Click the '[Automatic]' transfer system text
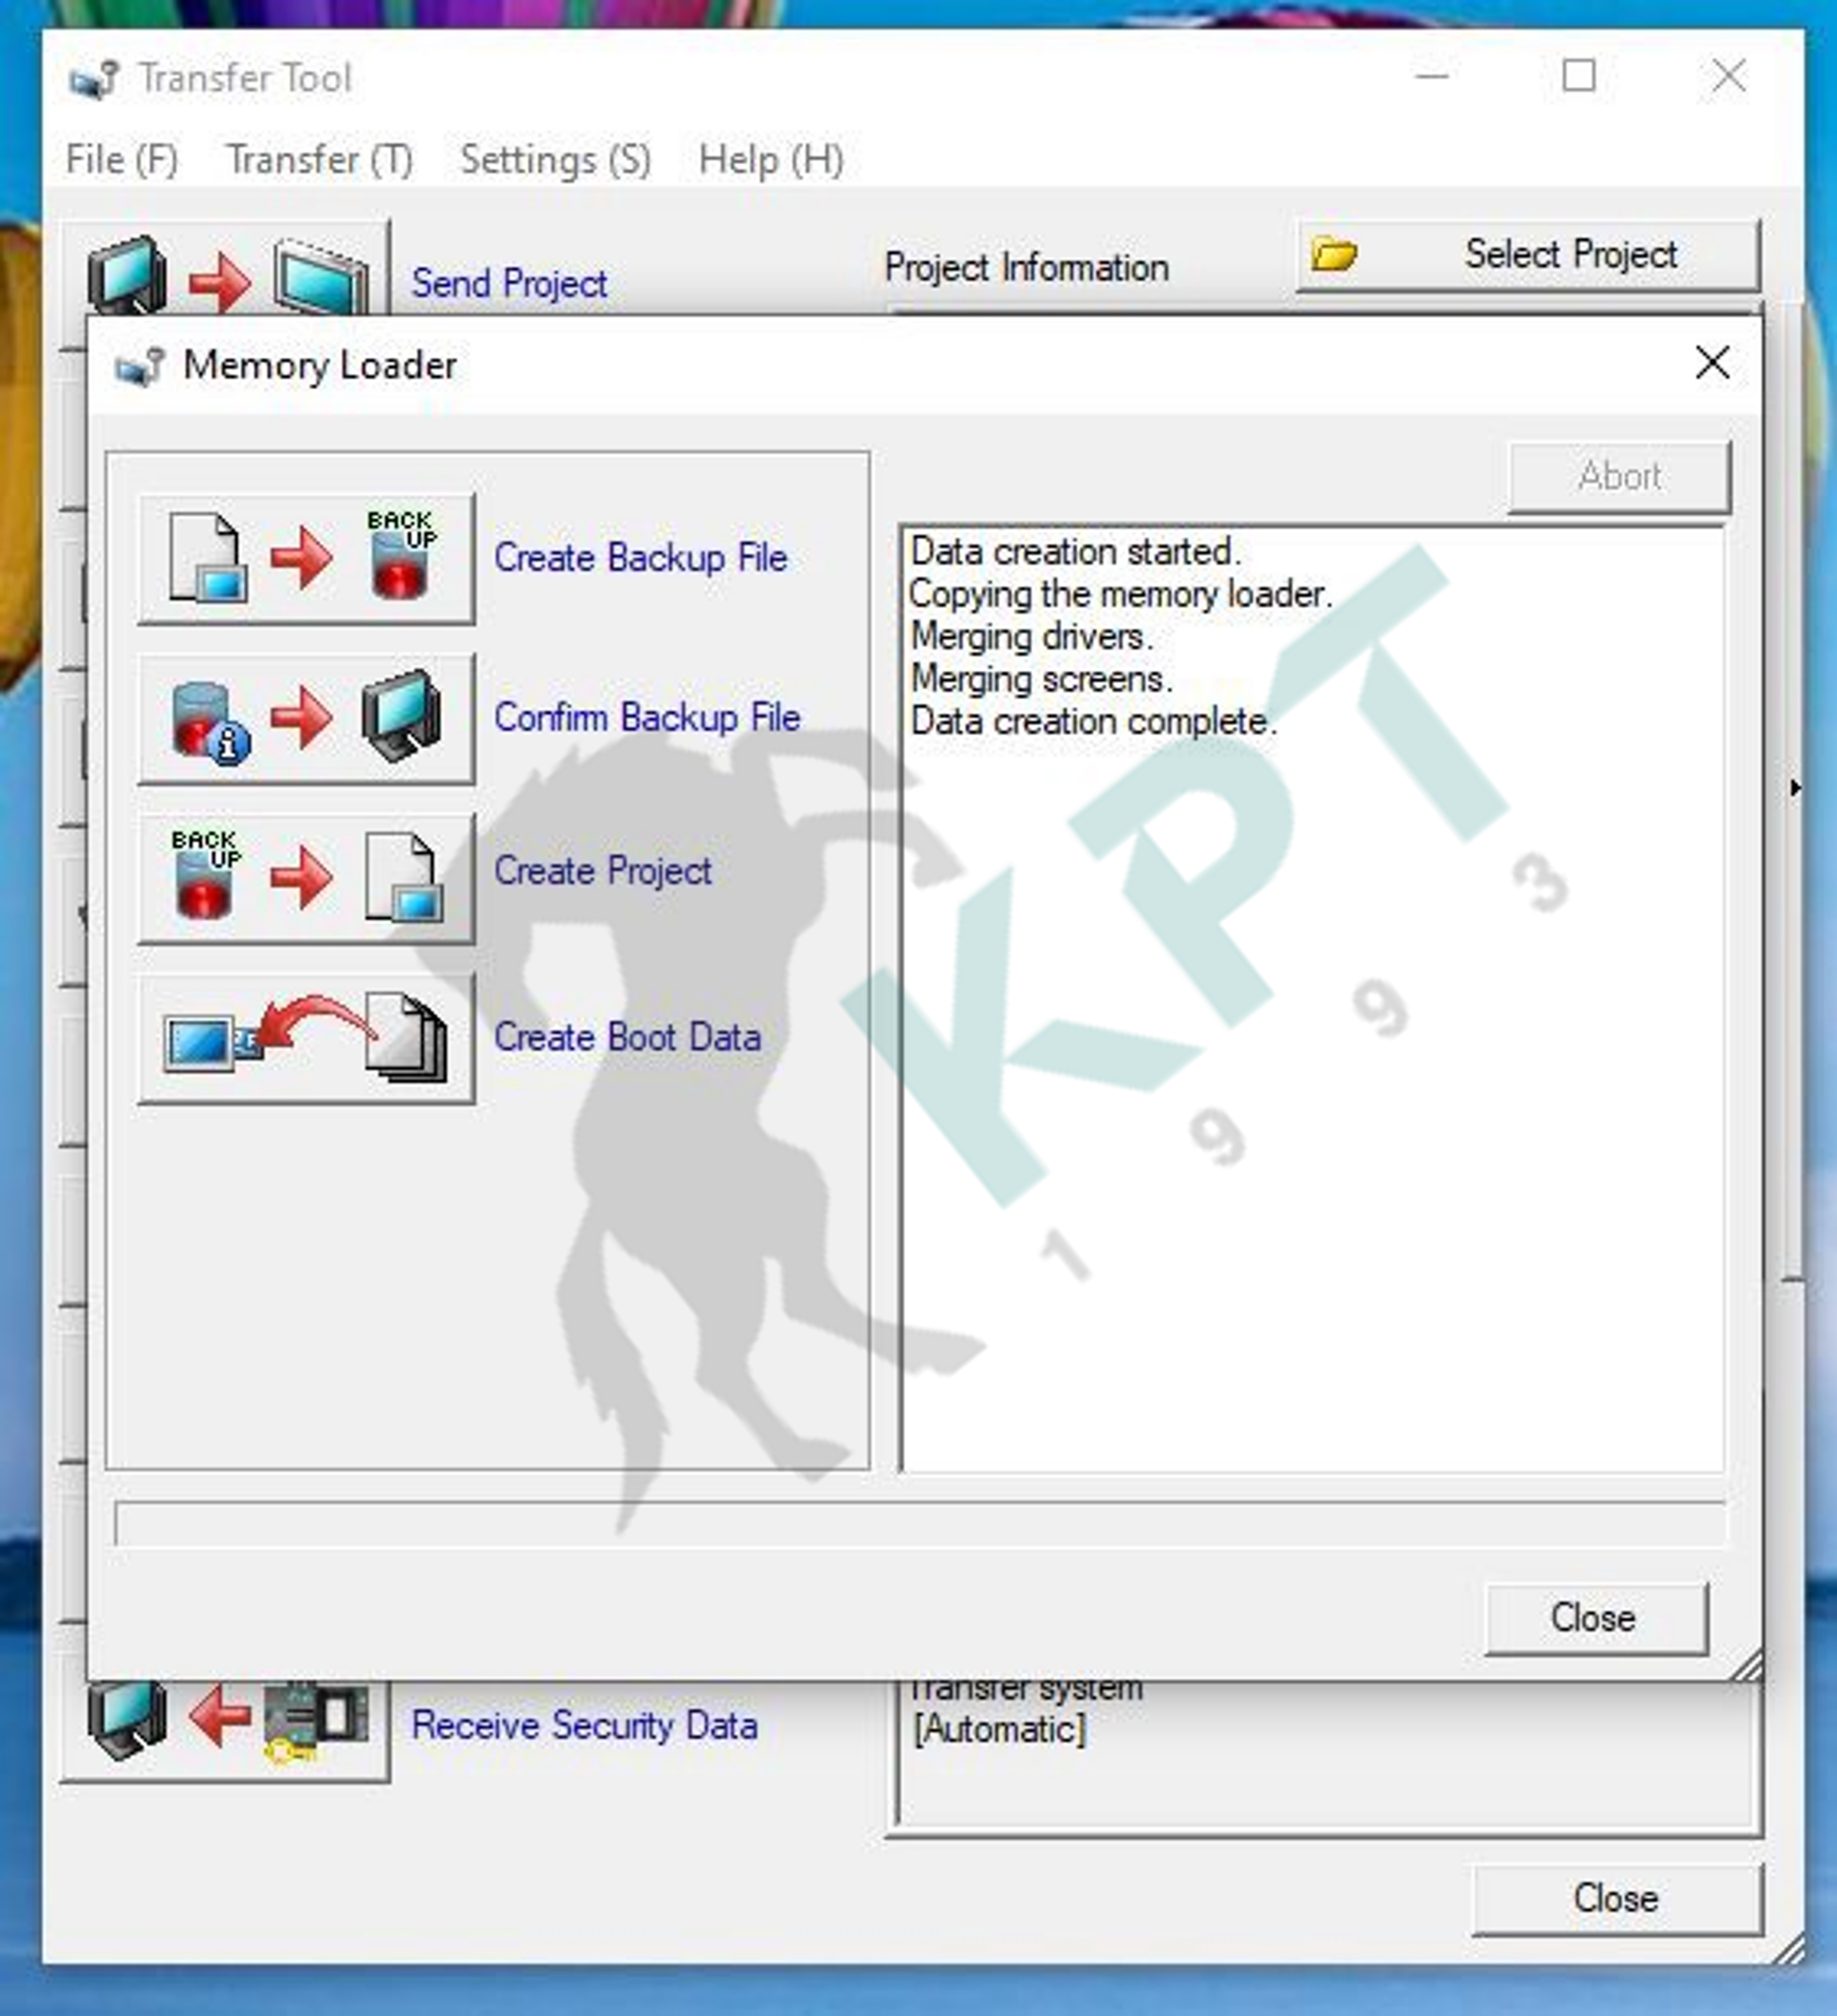1837x2016 pixels. 998,1729
